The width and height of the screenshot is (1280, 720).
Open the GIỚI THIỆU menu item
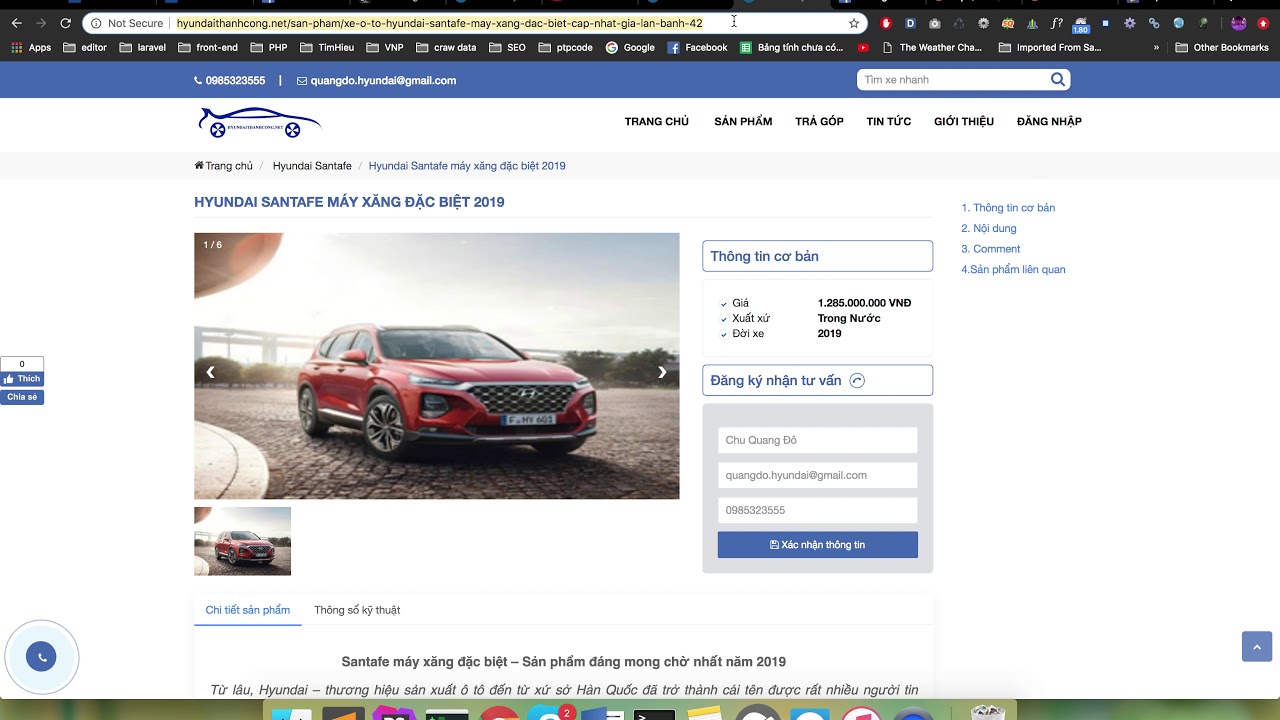[x=964, y=122]
